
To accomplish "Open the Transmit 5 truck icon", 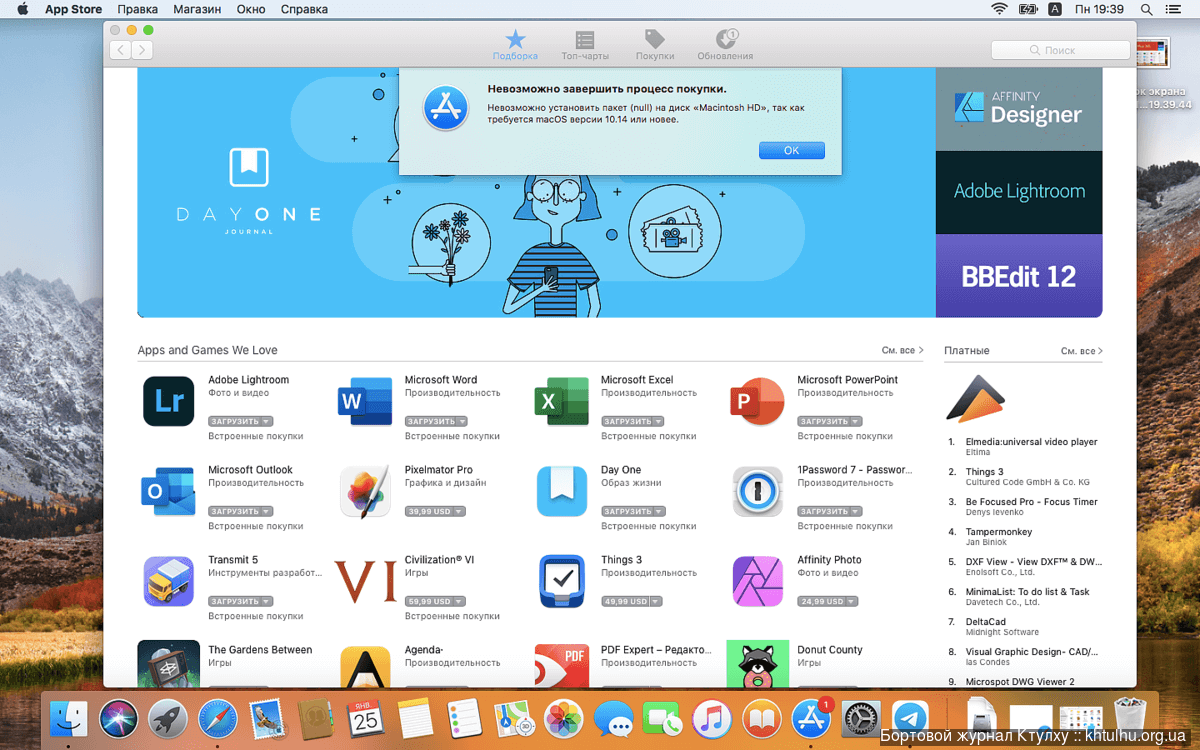I will [x=168, y=582].
